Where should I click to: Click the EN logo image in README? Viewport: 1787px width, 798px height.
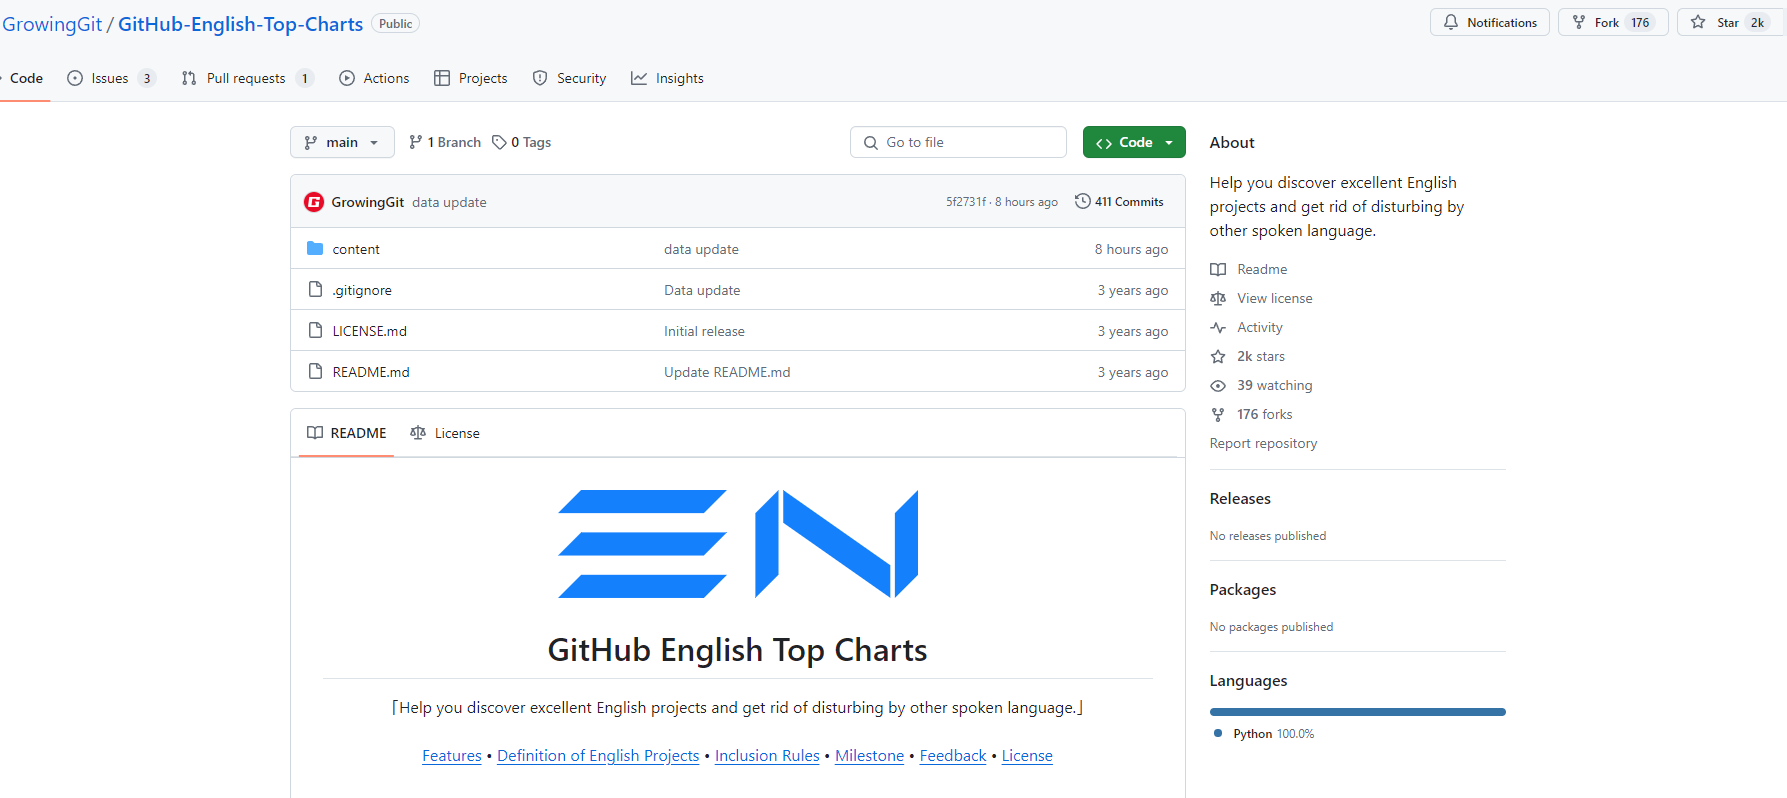coord(738,544)
